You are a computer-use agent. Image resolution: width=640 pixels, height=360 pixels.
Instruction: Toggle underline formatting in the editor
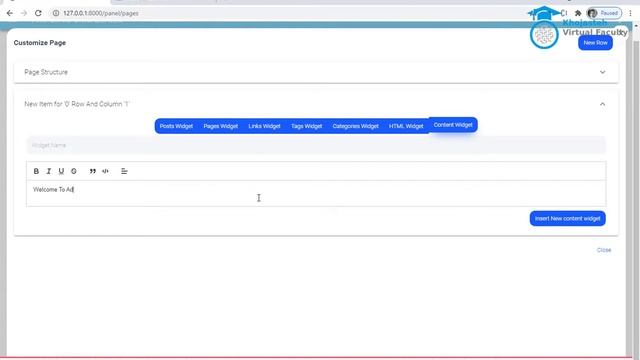61,171
